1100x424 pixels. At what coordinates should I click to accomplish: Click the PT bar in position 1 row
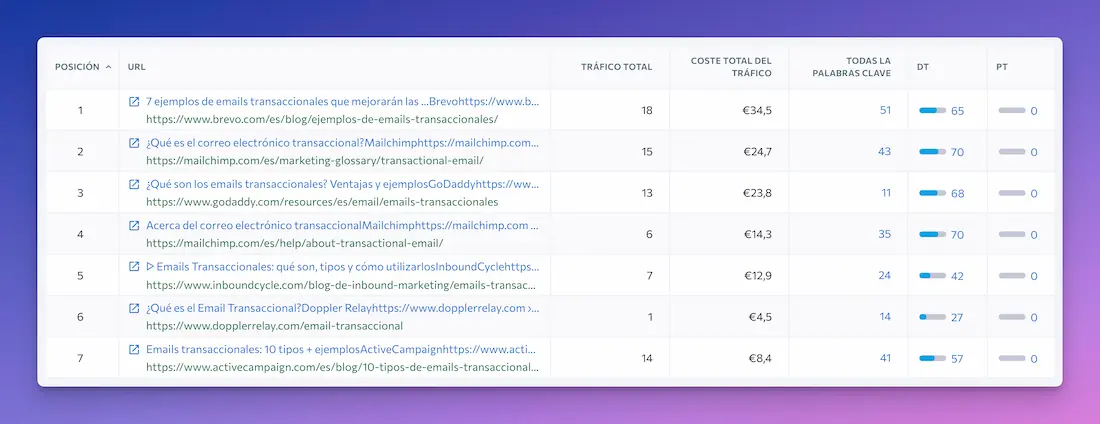point(1011,110)
